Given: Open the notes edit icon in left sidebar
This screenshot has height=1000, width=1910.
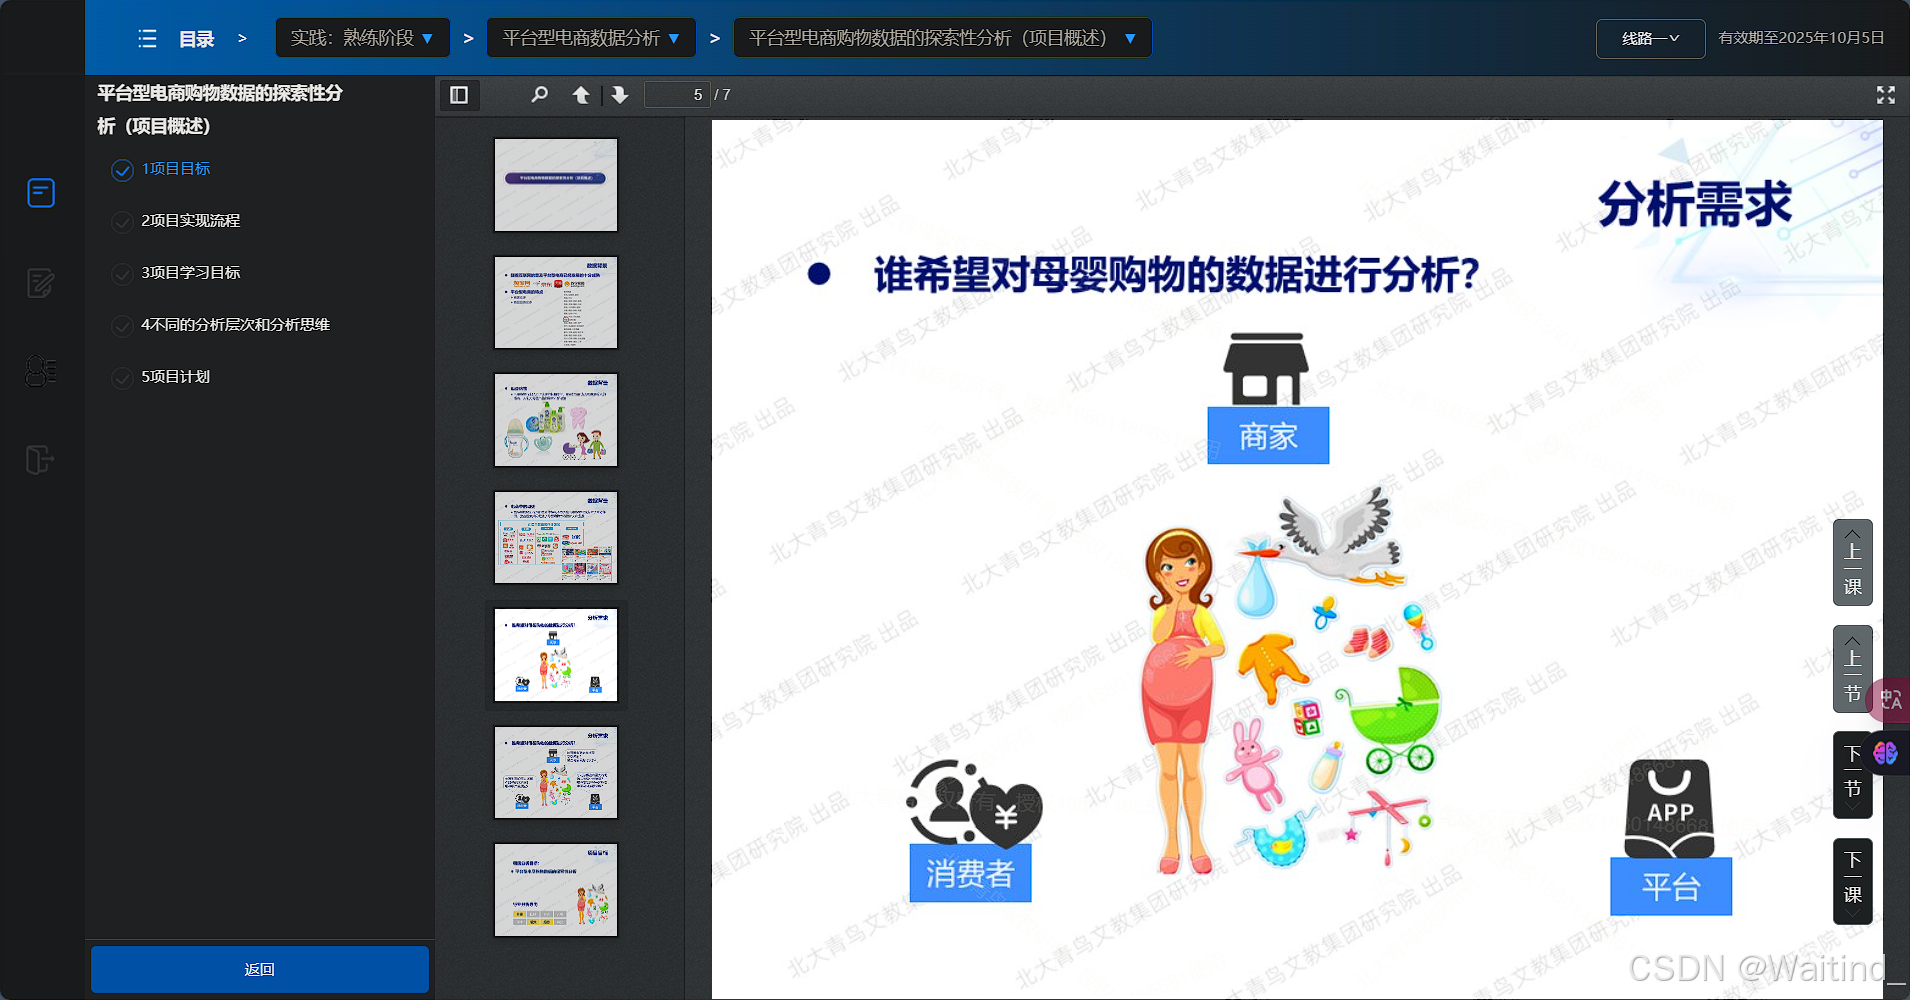Looking at the screenshot, I should (41, 283).
